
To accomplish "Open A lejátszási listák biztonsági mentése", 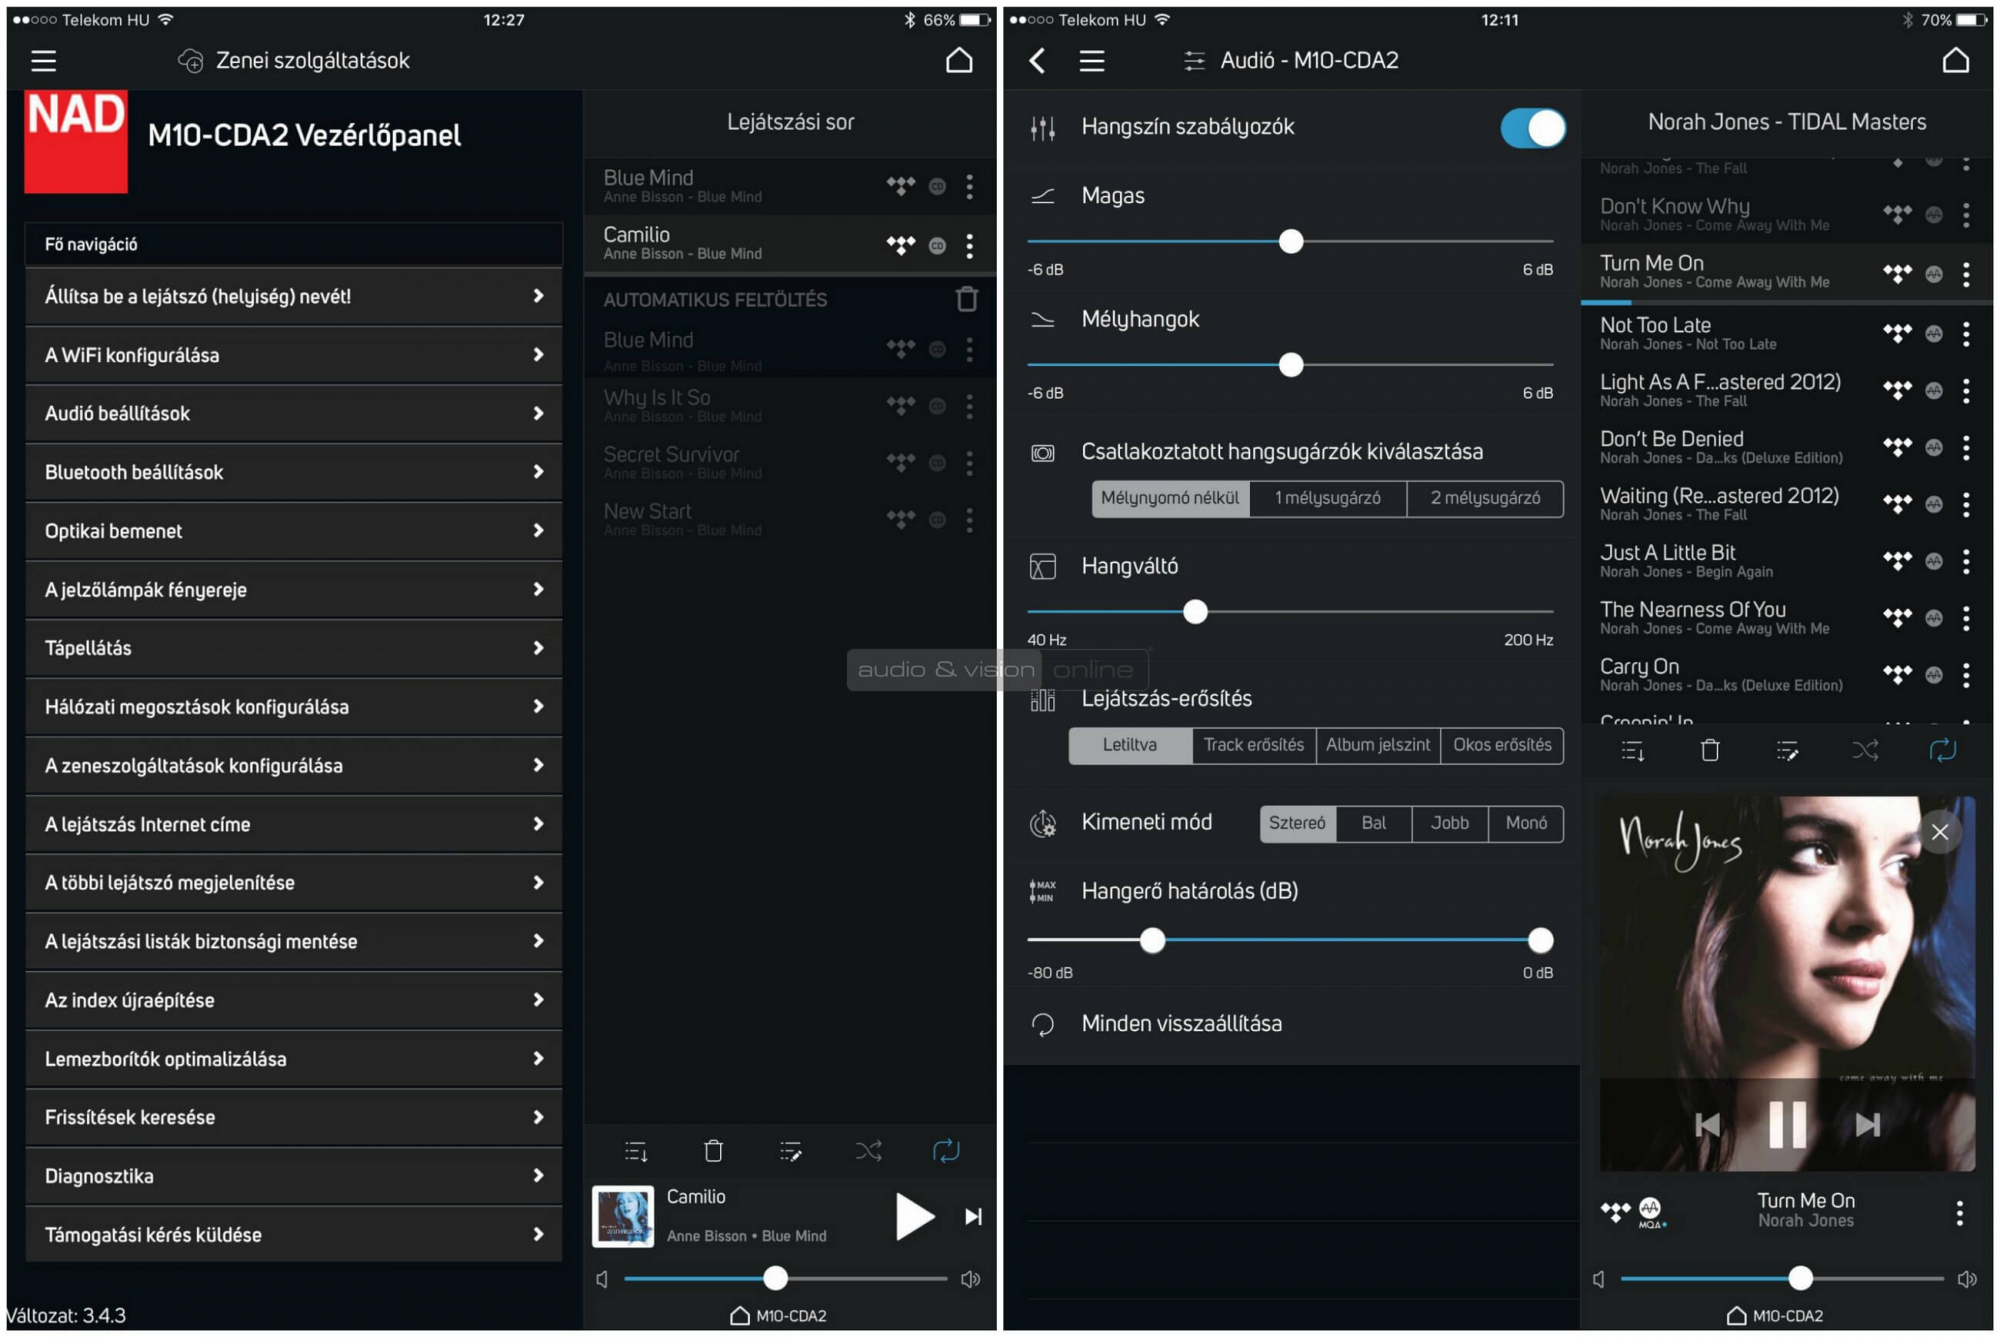I will (x=293, y=942).
